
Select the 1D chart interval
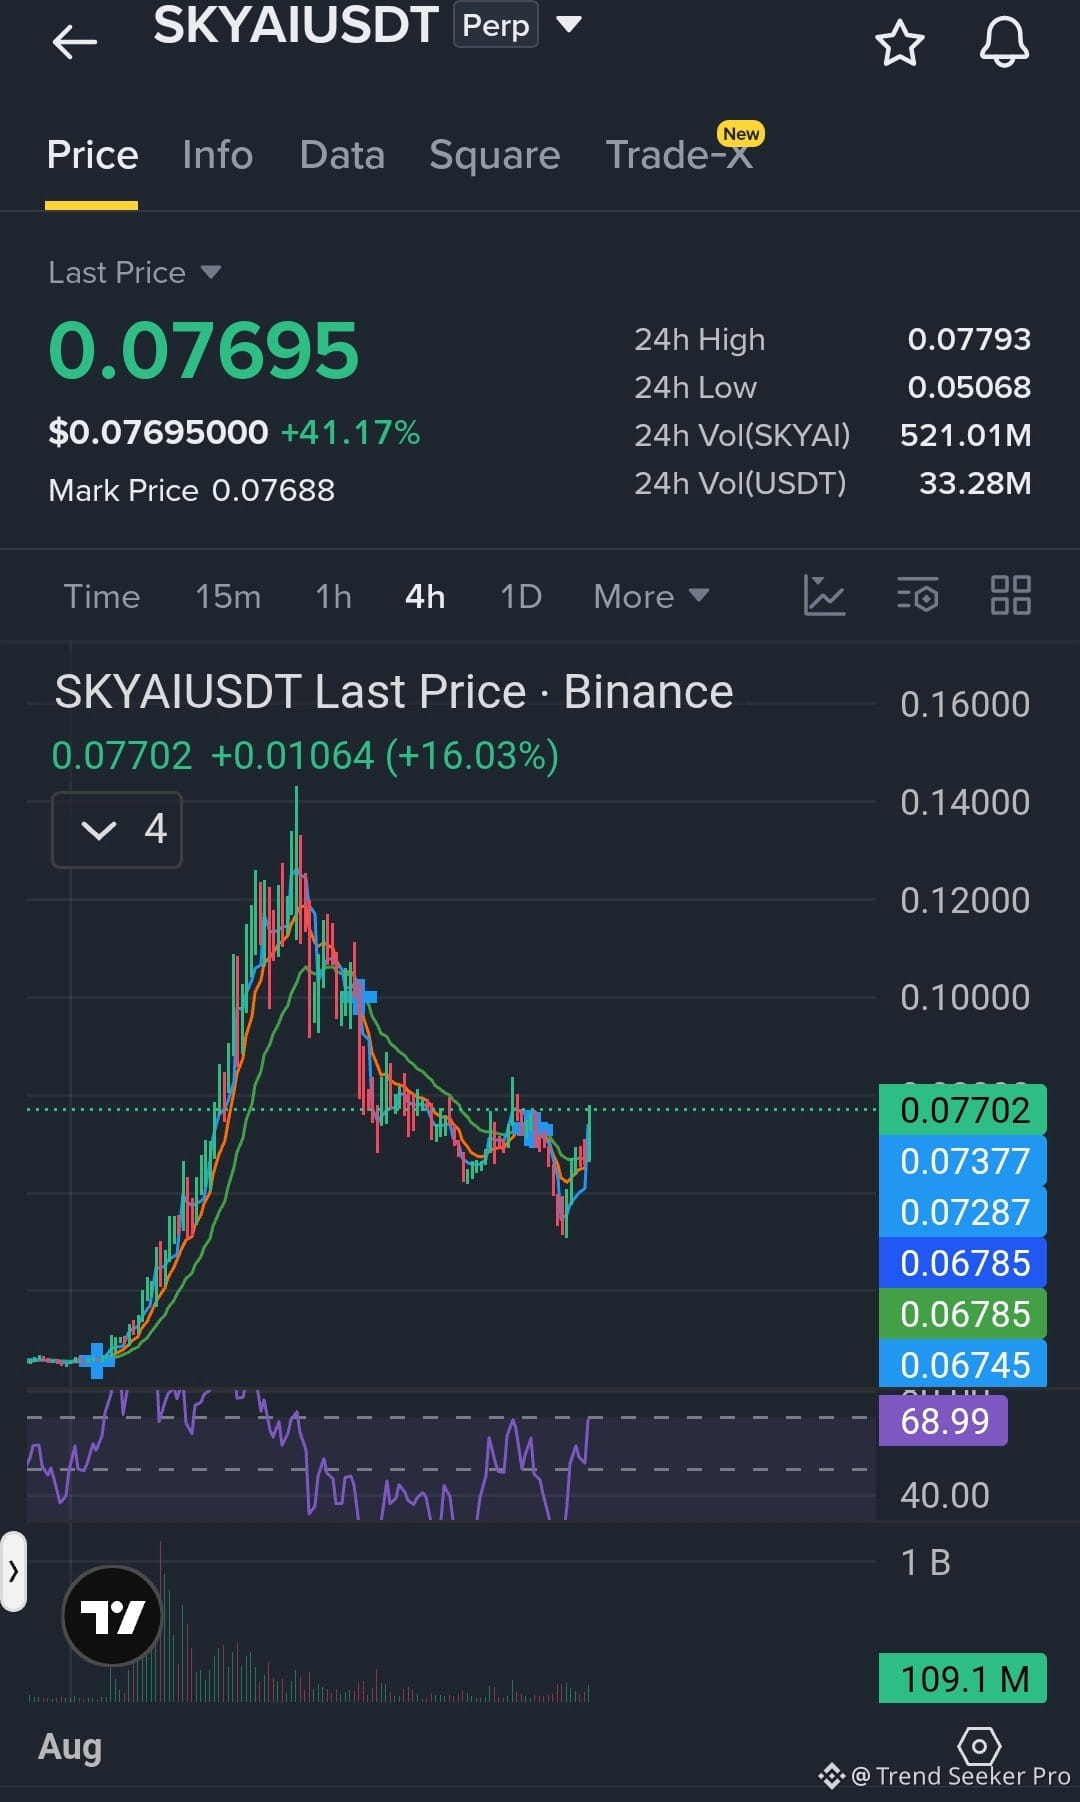[521, 596]
